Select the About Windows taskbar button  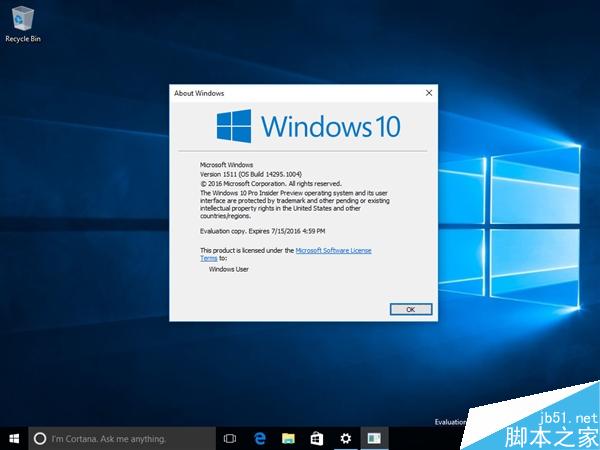point(374,439)
